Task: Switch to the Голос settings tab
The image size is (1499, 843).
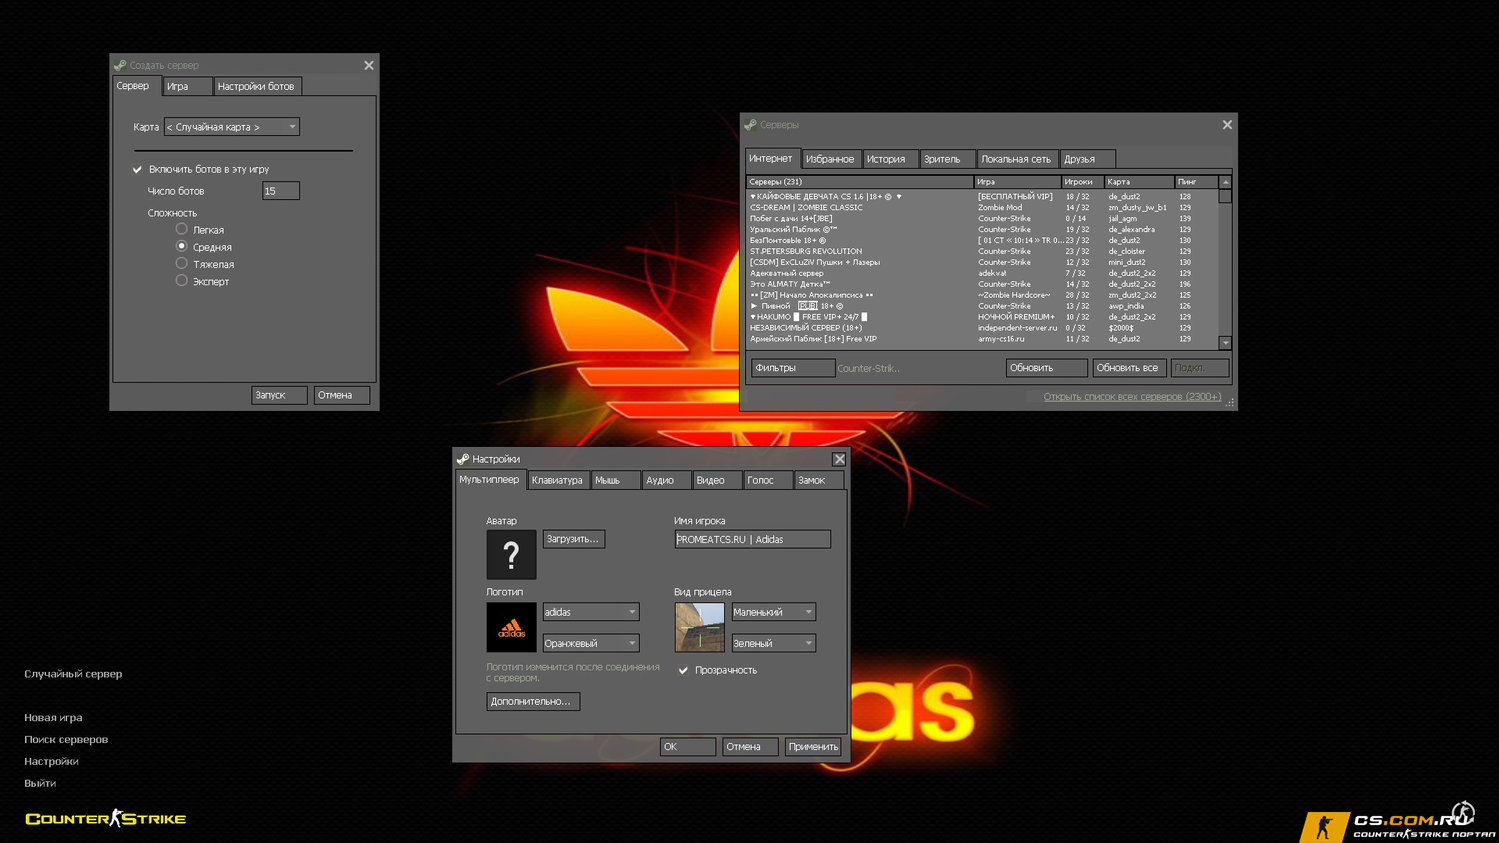Action: coord(767,480)
